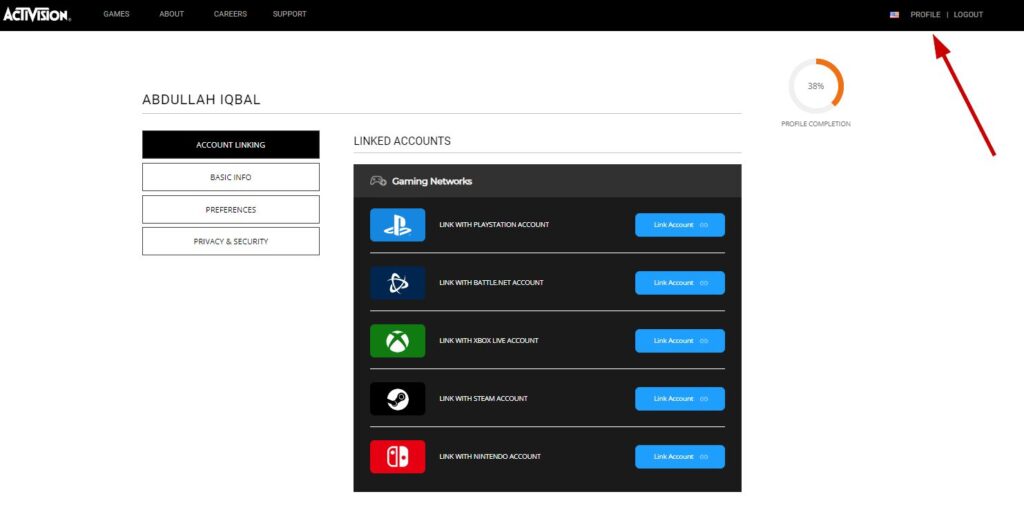Link Account for Steam

pyautogui.click(x=680, y=398)
